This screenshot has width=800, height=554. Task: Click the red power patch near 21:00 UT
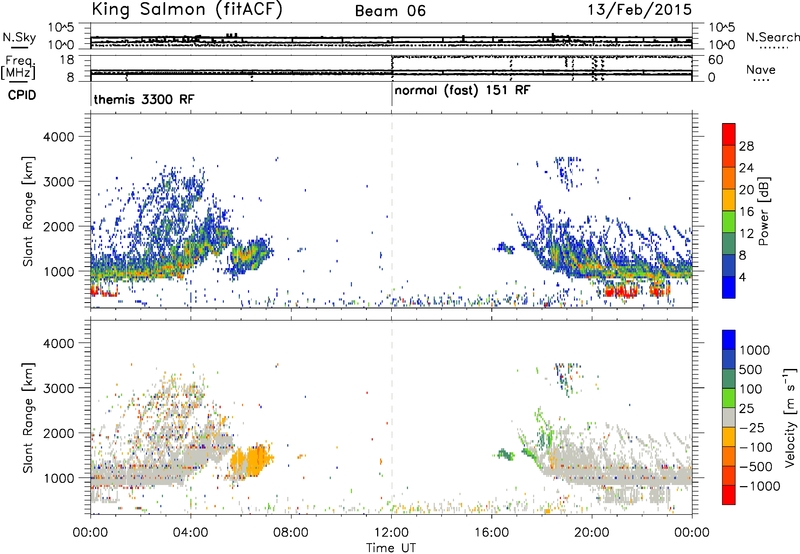point(620,291)
